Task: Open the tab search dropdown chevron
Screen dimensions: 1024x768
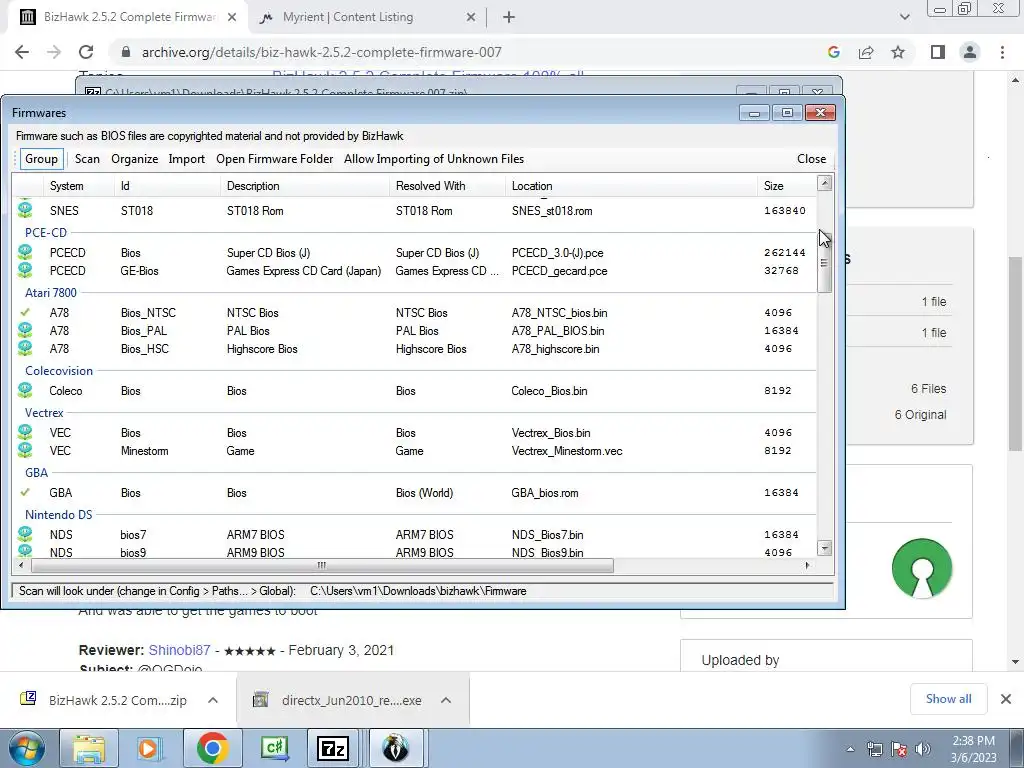Action: (x=904, y=18)
